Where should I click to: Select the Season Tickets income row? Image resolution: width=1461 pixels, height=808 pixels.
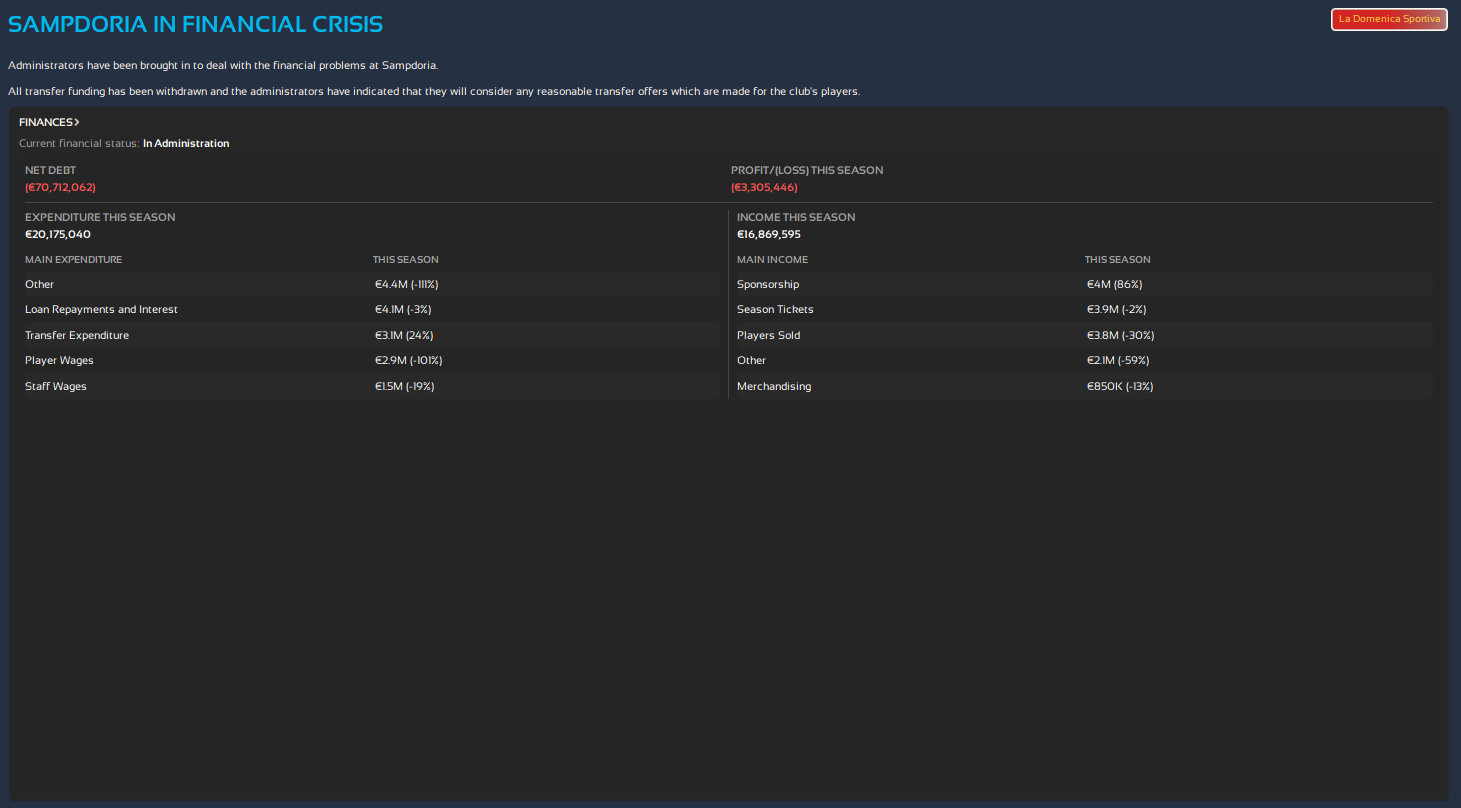tap(1084, 310)
